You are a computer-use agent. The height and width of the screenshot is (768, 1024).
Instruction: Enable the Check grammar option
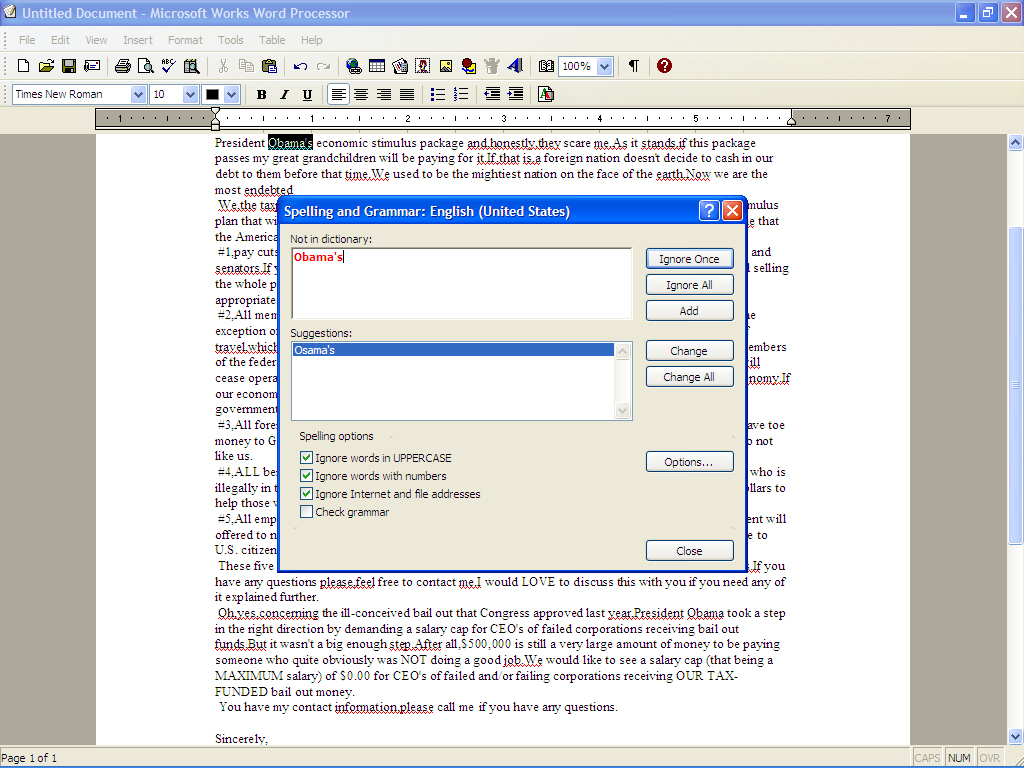(307, 510)
